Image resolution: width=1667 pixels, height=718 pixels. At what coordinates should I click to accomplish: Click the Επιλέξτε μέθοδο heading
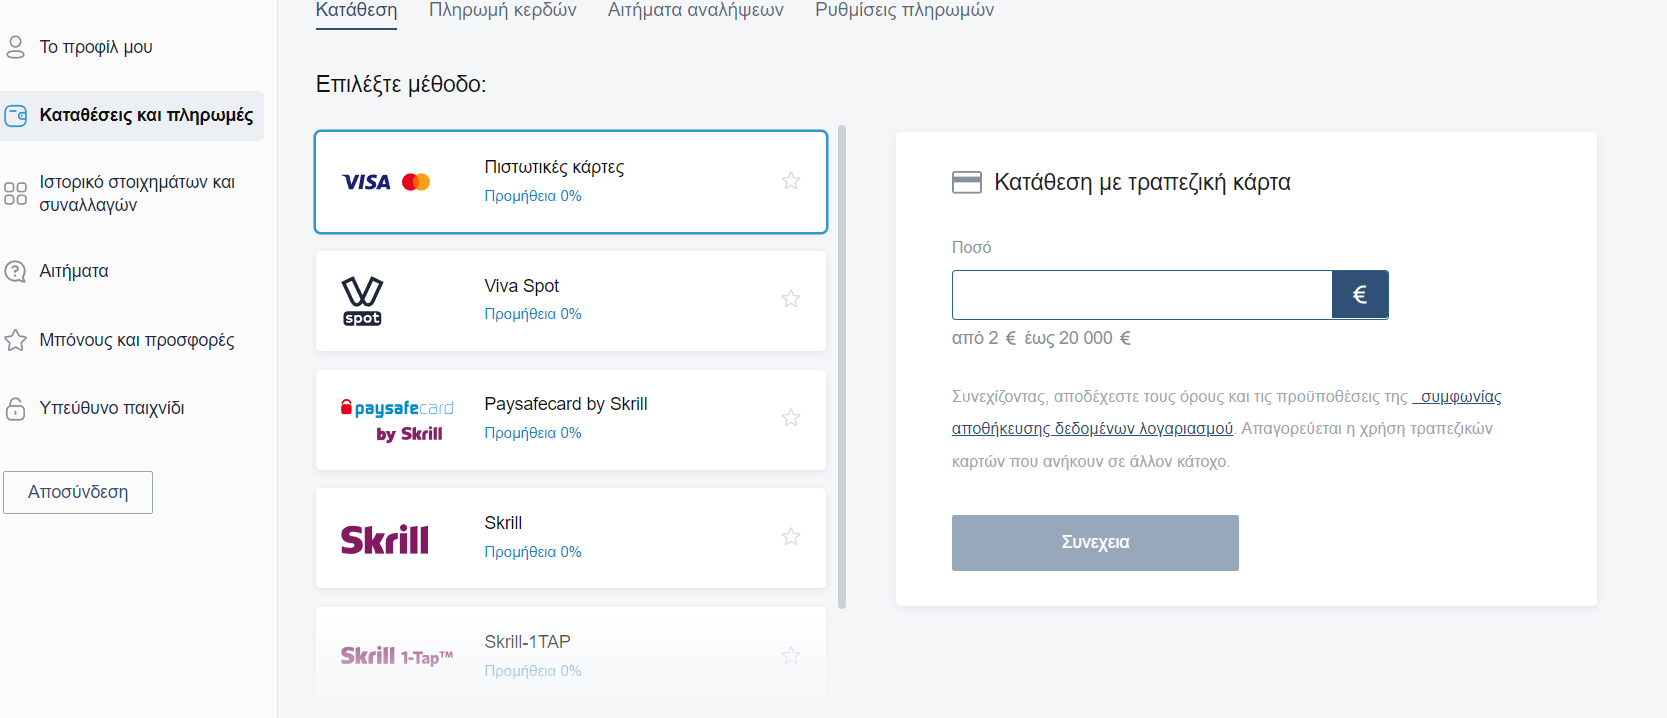401,85
